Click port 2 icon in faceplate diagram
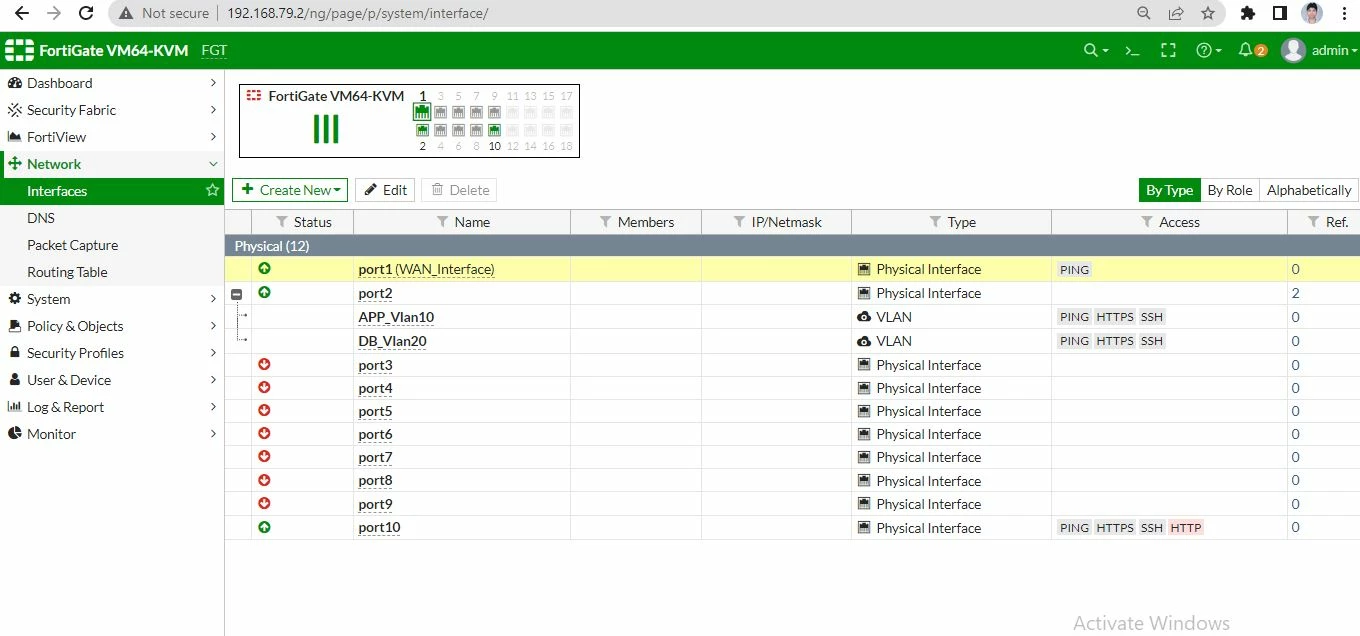Image resolution: width=1360 pixels, height=636 pixels. click(422, 130)
